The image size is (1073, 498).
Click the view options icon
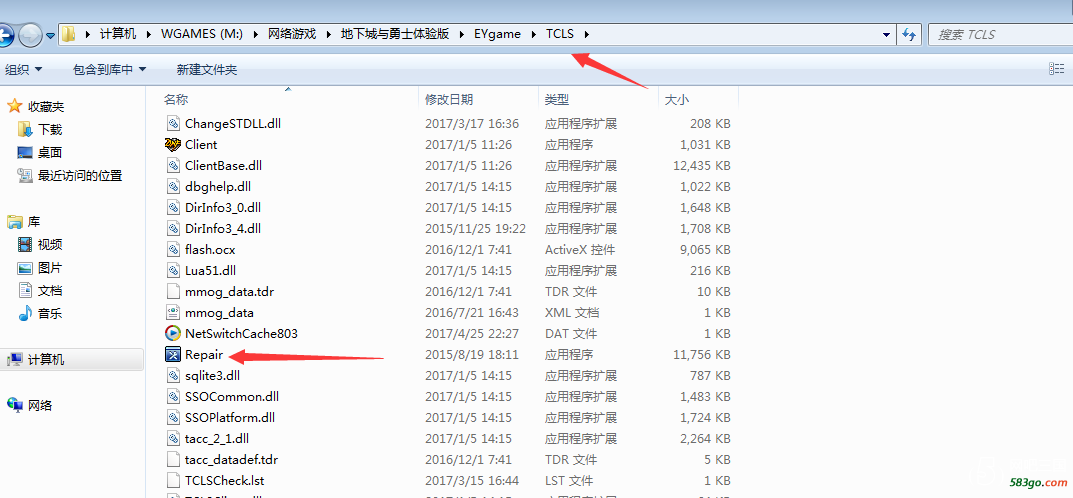click(1057, 68)
